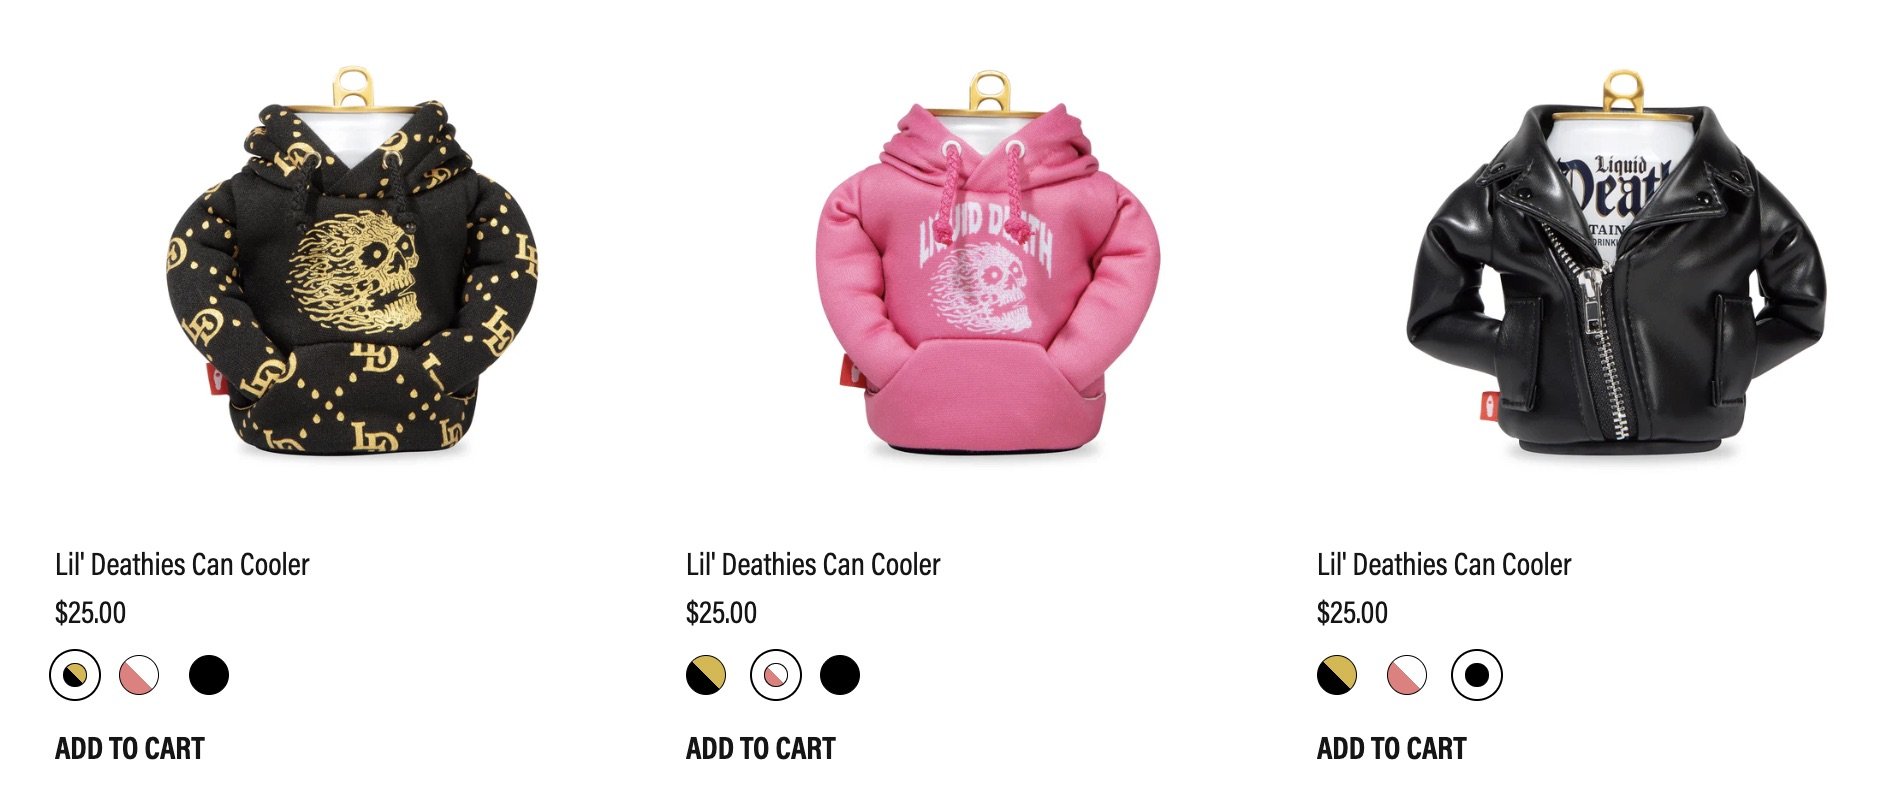Open third Lil' Deathies Can Cooler title
Image resolution: width=1888 pixels, height=808 pixels.
point(1444,565)
